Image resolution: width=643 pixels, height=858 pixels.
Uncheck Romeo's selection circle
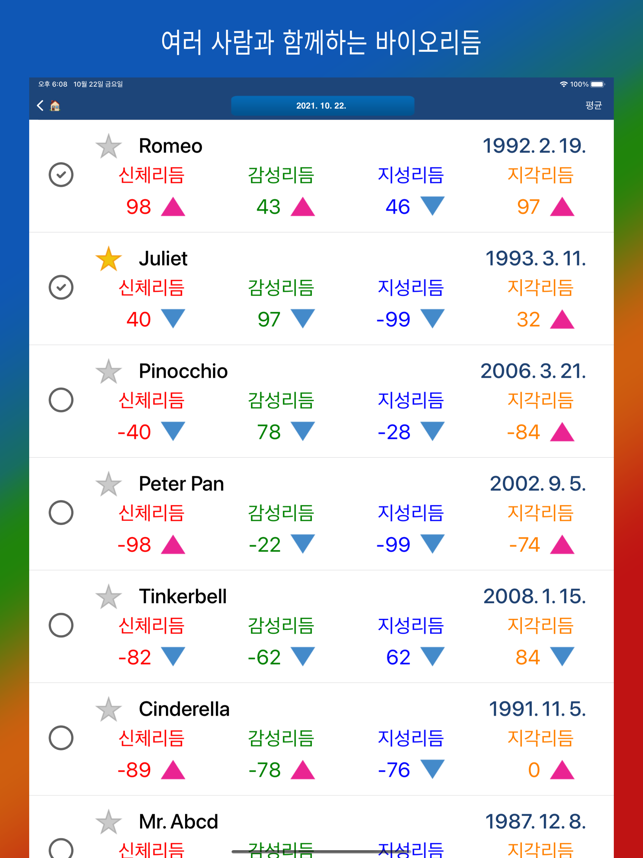(61, 175)
